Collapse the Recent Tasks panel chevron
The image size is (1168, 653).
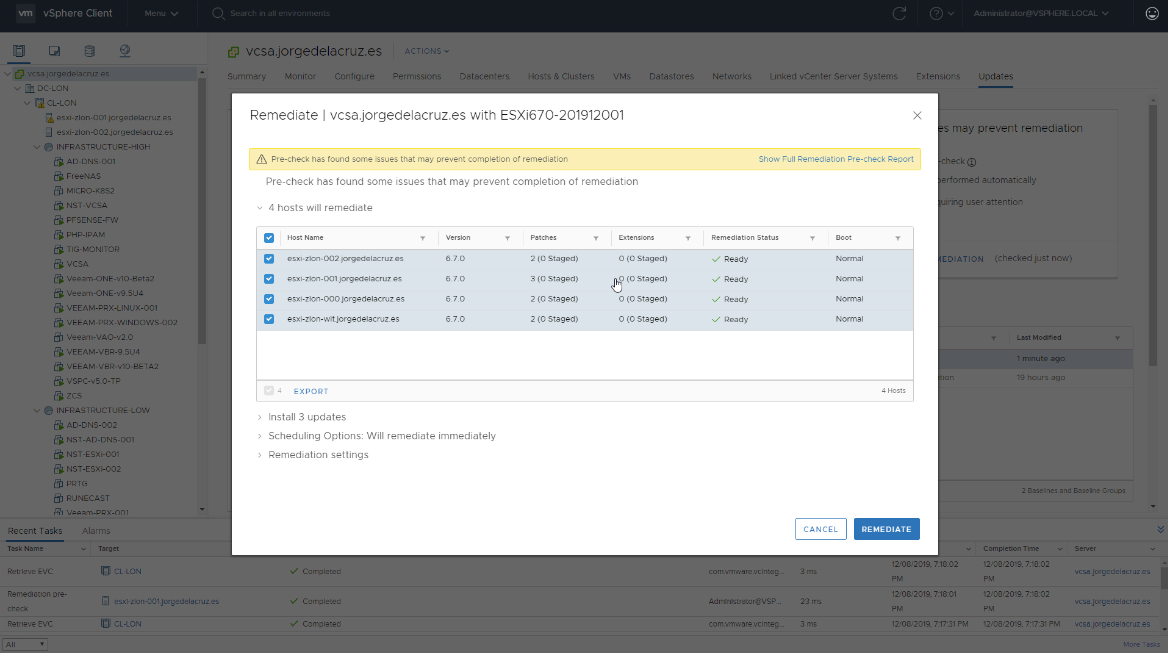pos(1160,529)
